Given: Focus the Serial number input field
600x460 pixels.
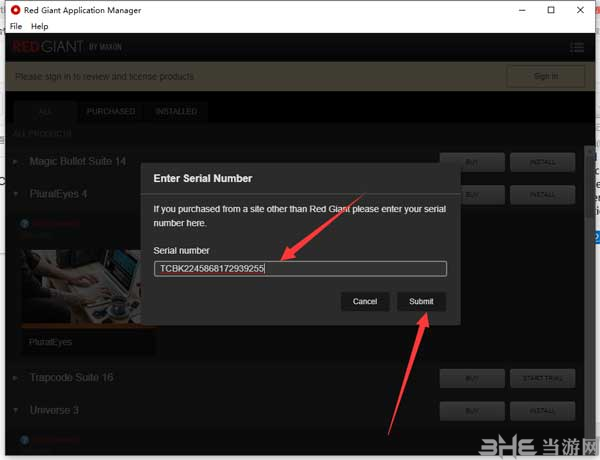Looking at the screenshot, I should coord(300,269).
